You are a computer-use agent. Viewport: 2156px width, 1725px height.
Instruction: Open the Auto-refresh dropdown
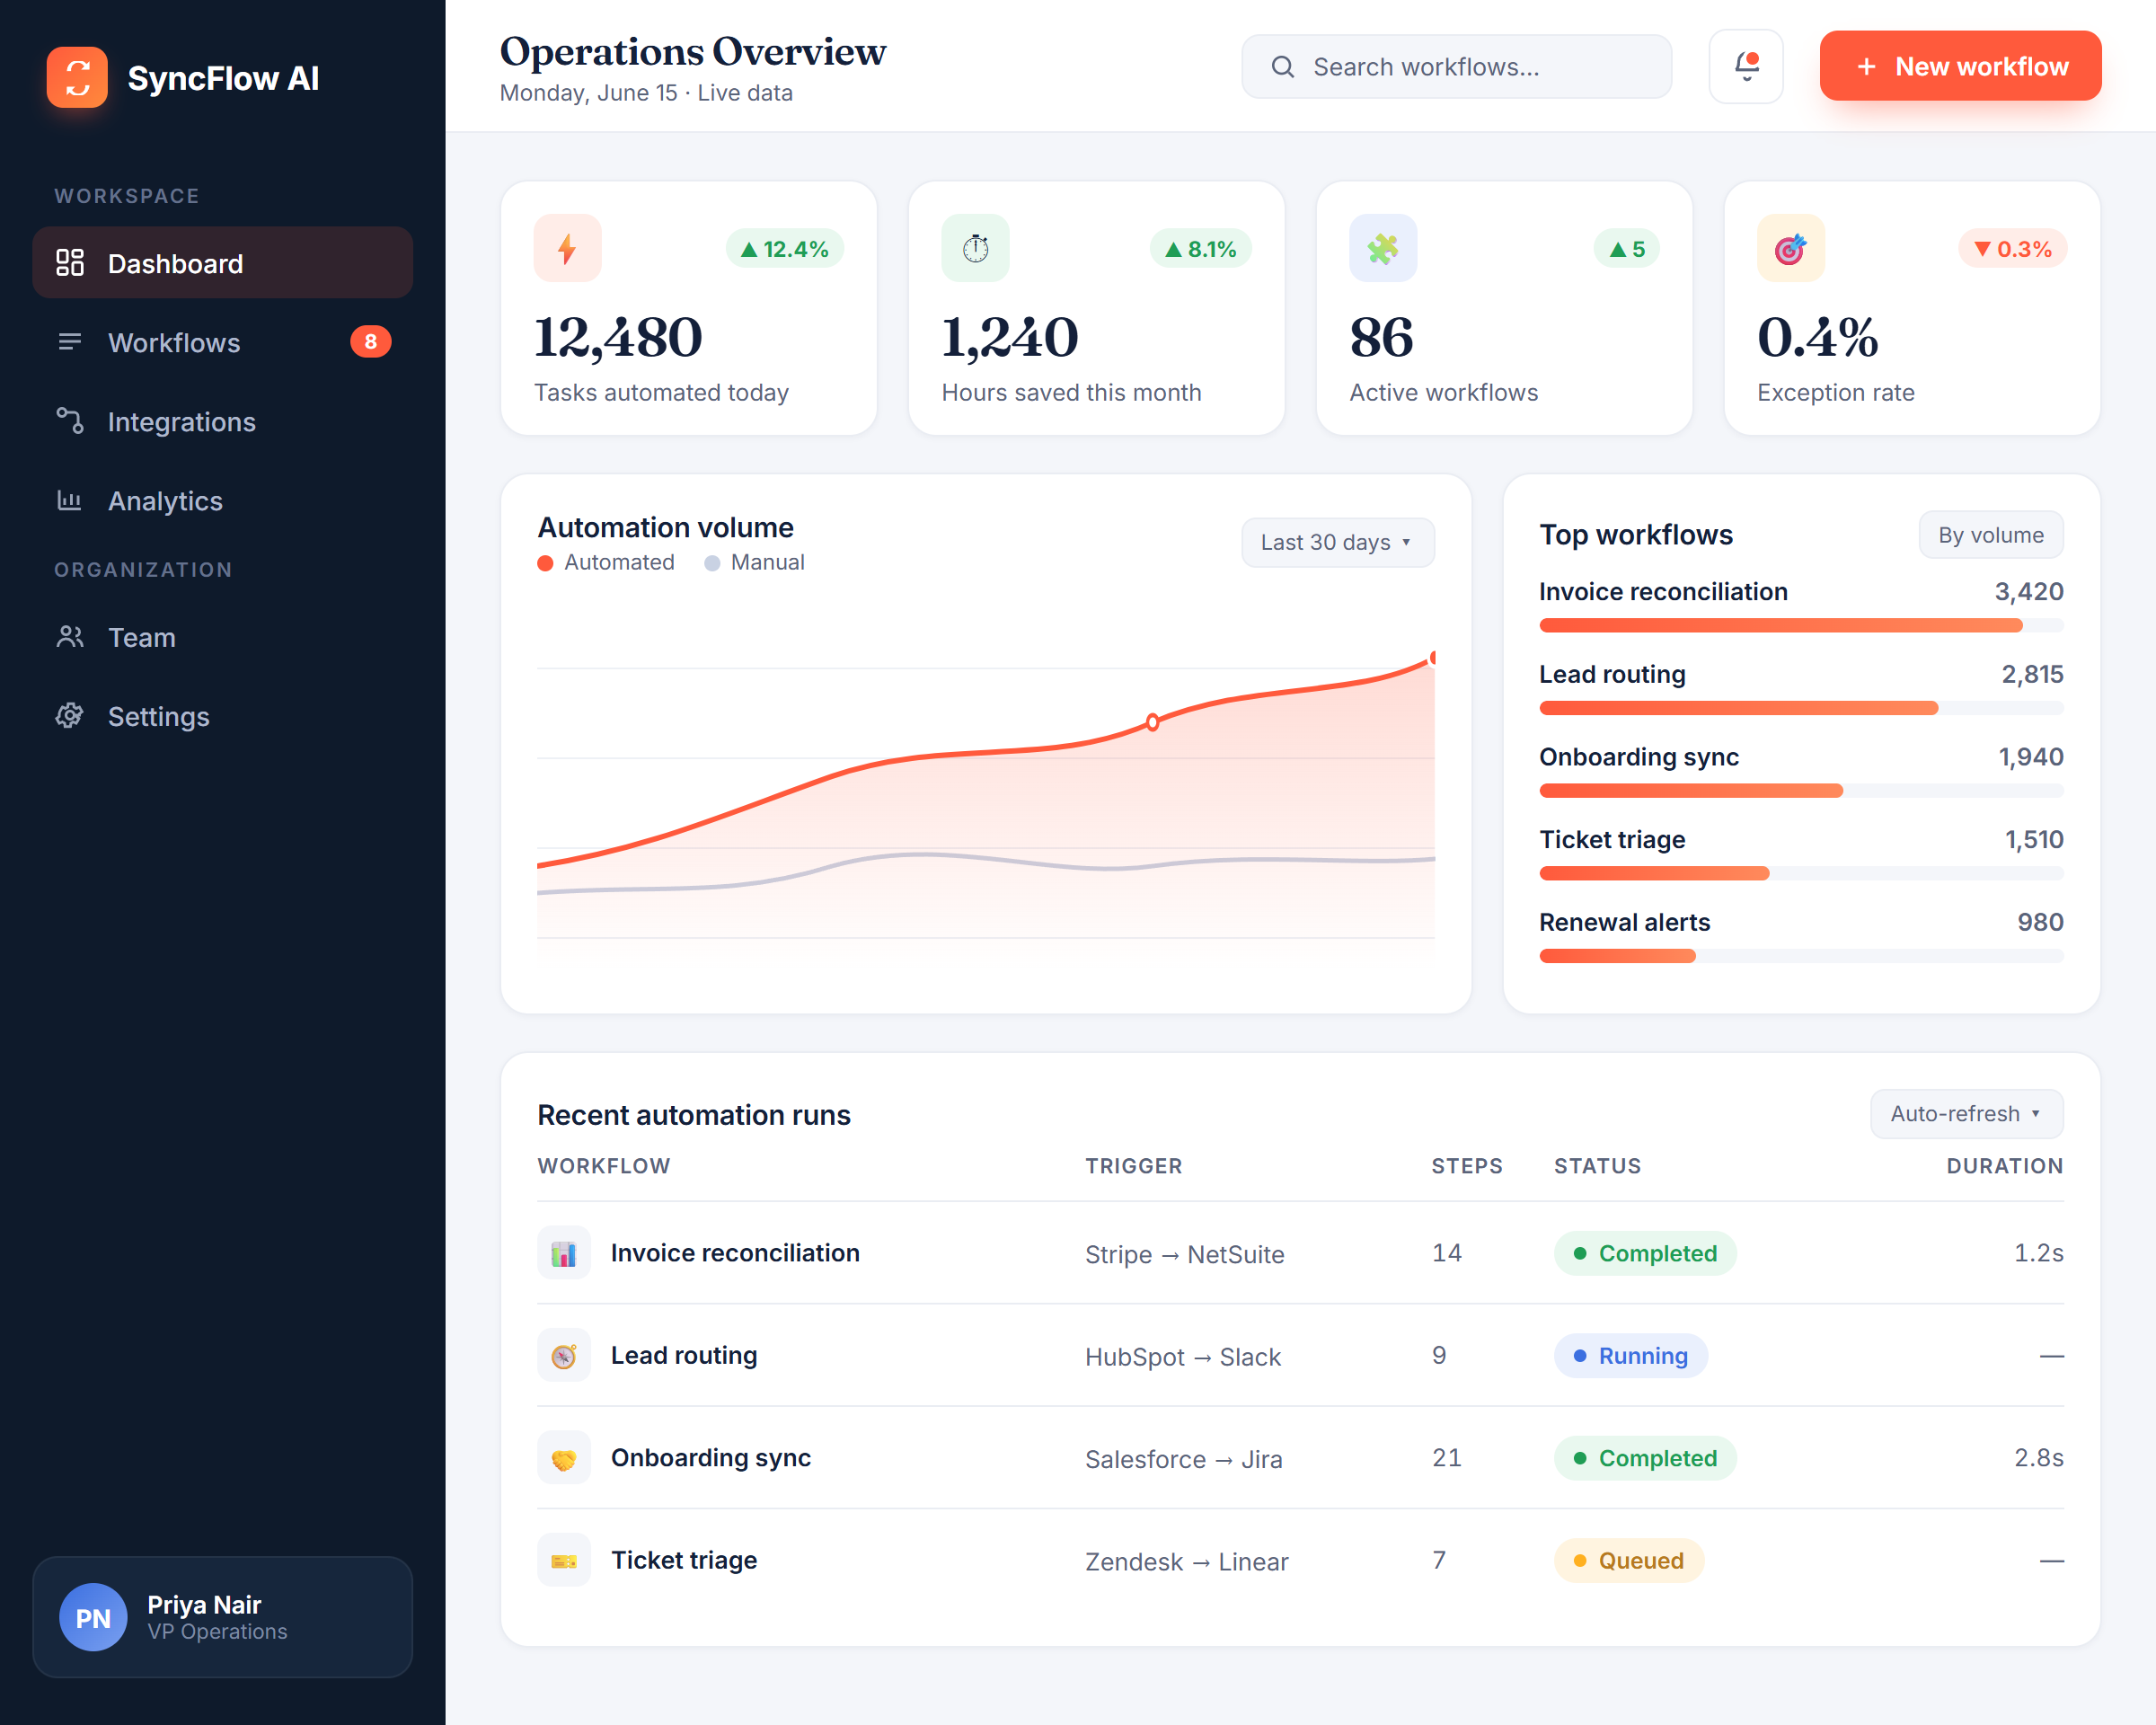[1966, 1114]
